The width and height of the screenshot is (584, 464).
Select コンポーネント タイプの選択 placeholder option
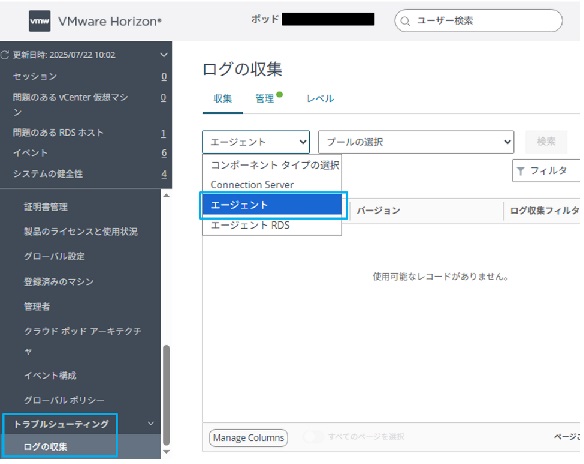(272, 165)
